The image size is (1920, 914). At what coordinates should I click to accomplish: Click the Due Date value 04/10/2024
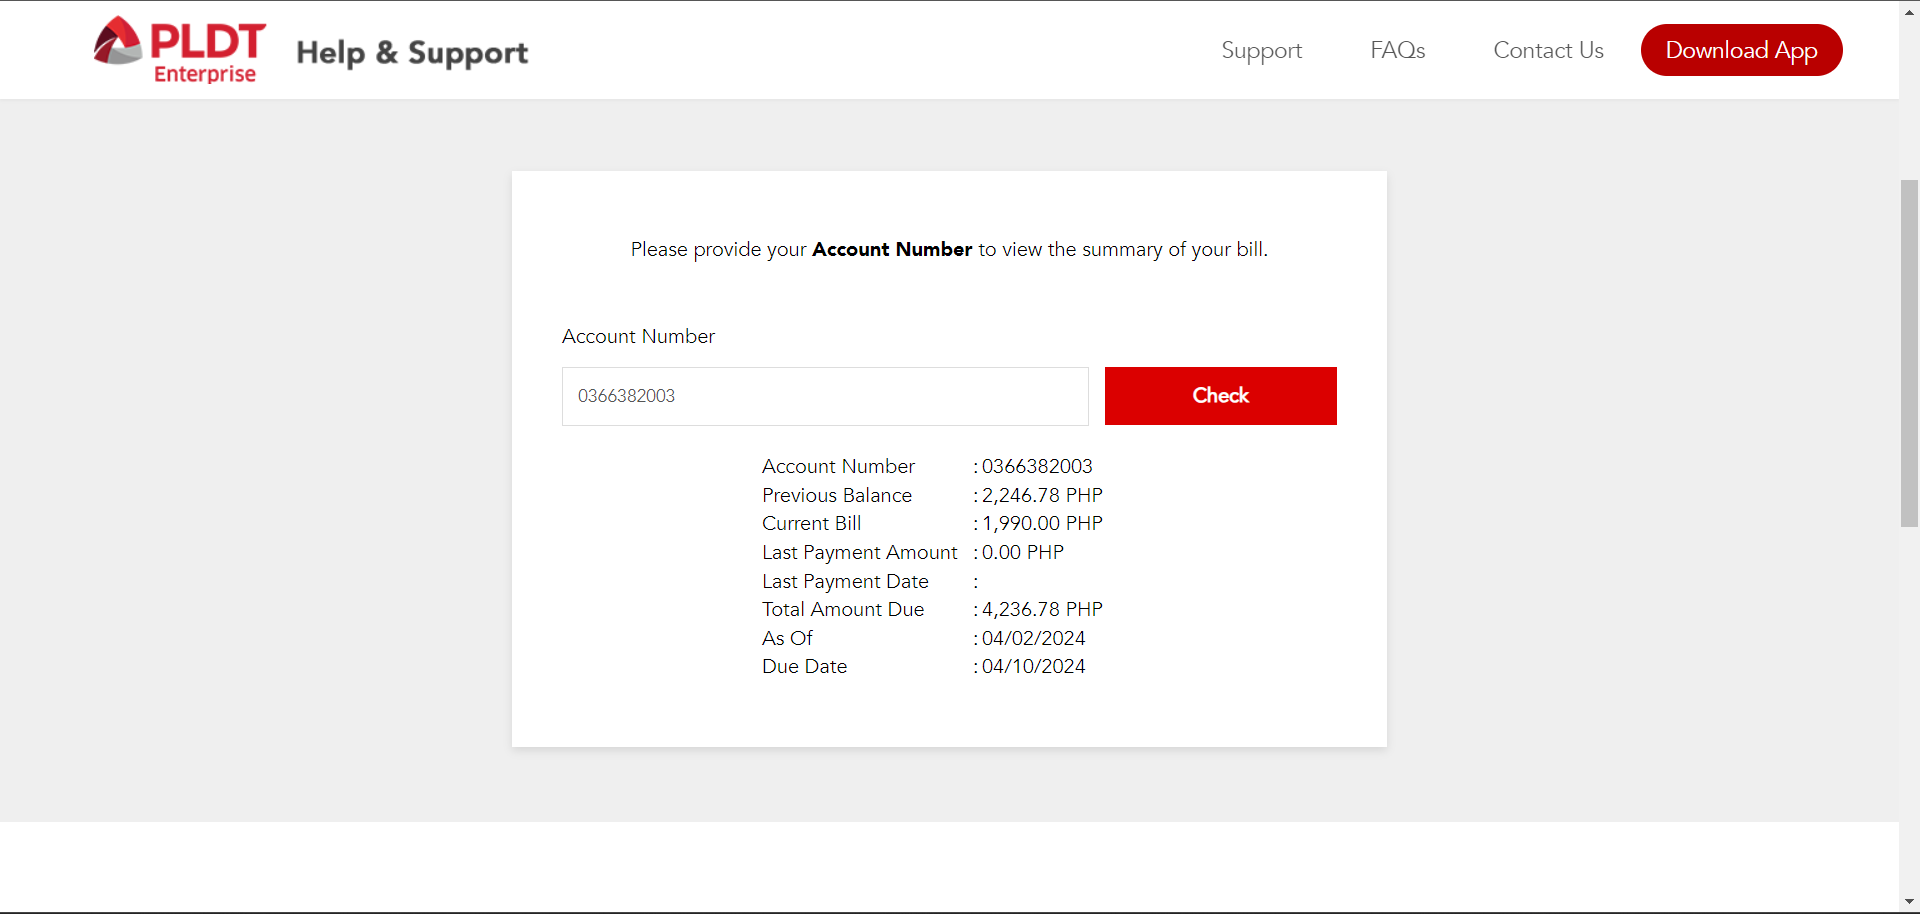pos(1033,666)
